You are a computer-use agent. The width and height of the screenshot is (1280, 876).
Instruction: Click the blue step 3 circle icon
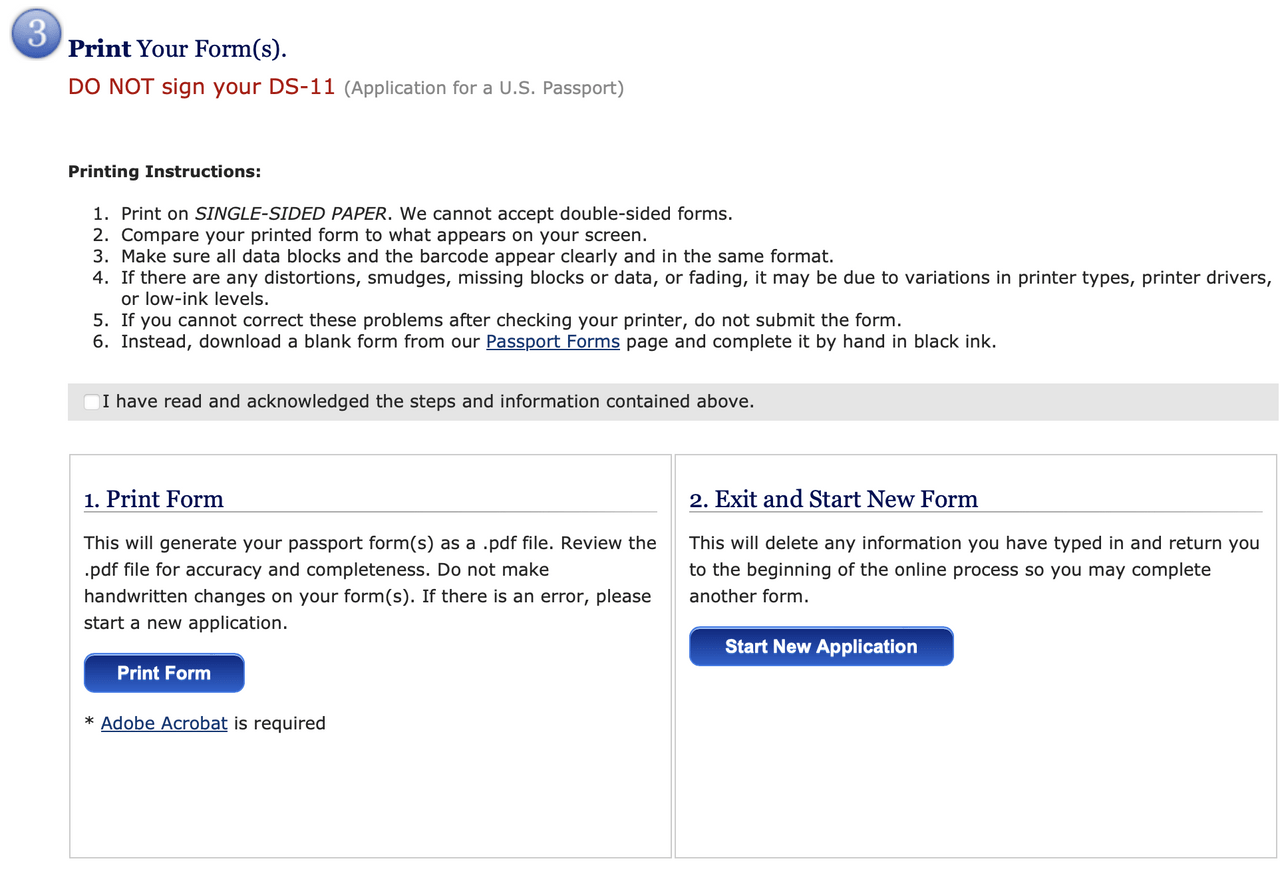point(37,34)
